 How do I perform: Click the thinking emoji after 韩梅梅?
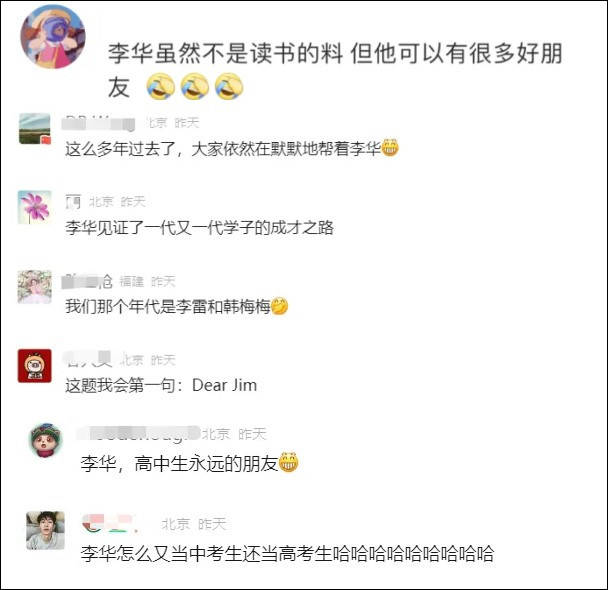click(279, 306)
